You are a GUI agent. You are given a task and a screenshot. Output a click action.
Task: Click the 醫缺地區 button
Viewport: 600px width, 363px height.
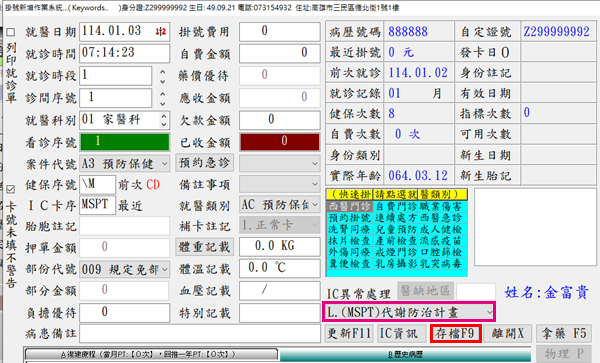pos(426,291)
